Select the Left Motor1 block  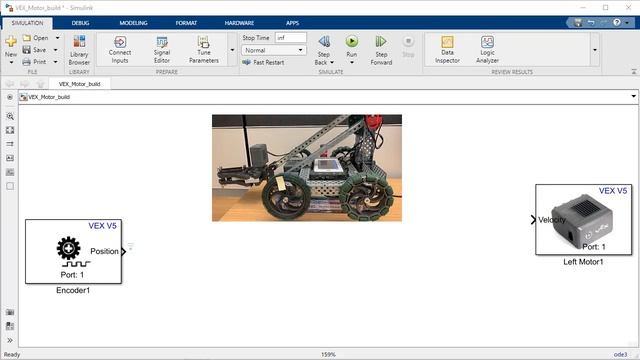[x=584, y=220]
